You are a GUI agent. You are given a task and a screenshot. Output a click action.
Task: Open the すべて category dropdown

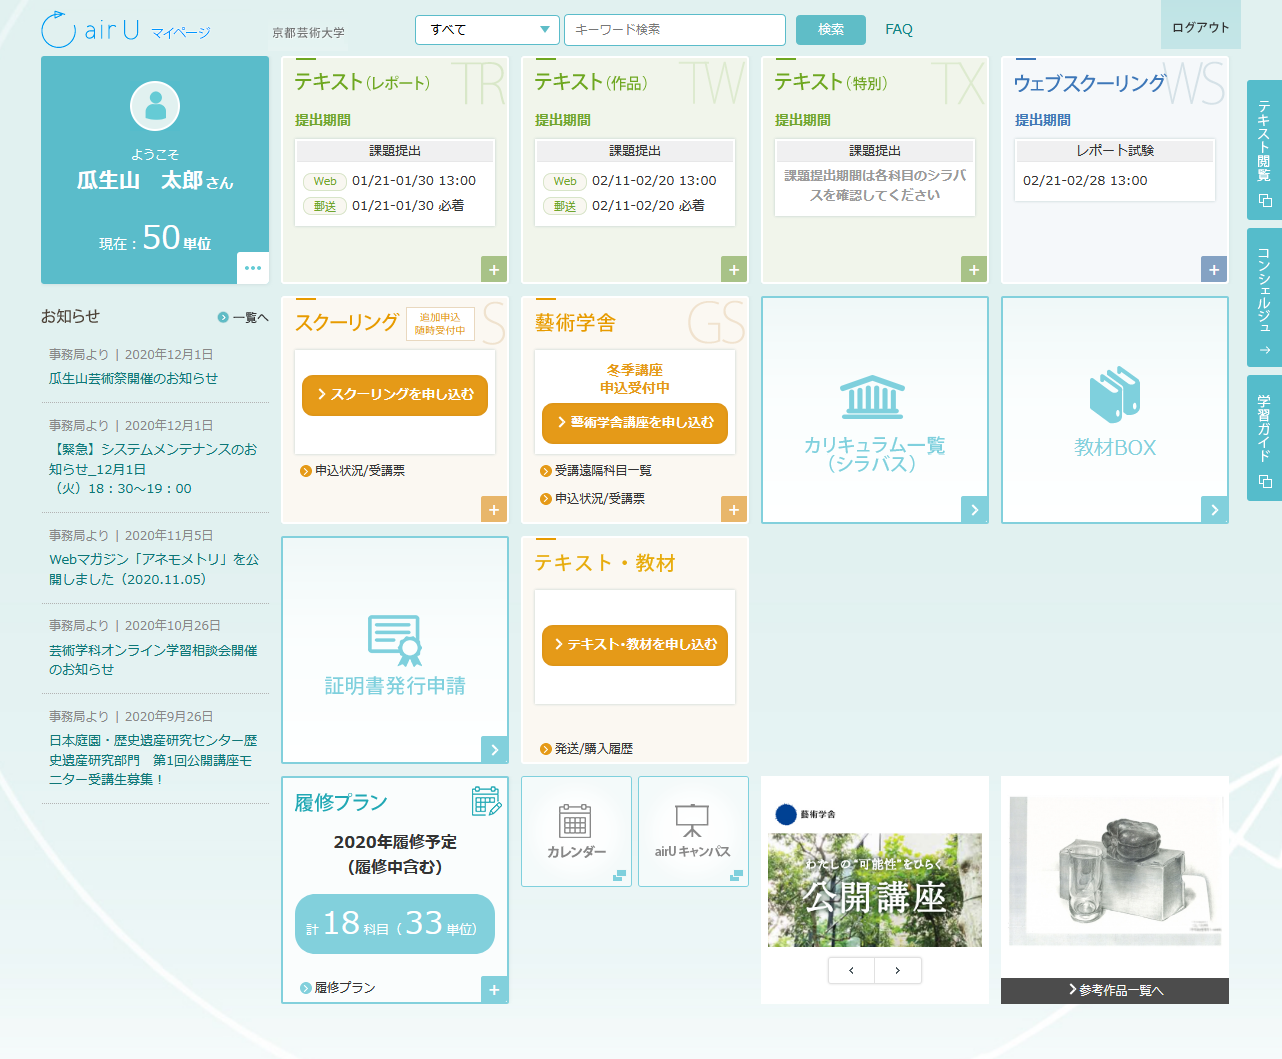[x=487, y=30]
